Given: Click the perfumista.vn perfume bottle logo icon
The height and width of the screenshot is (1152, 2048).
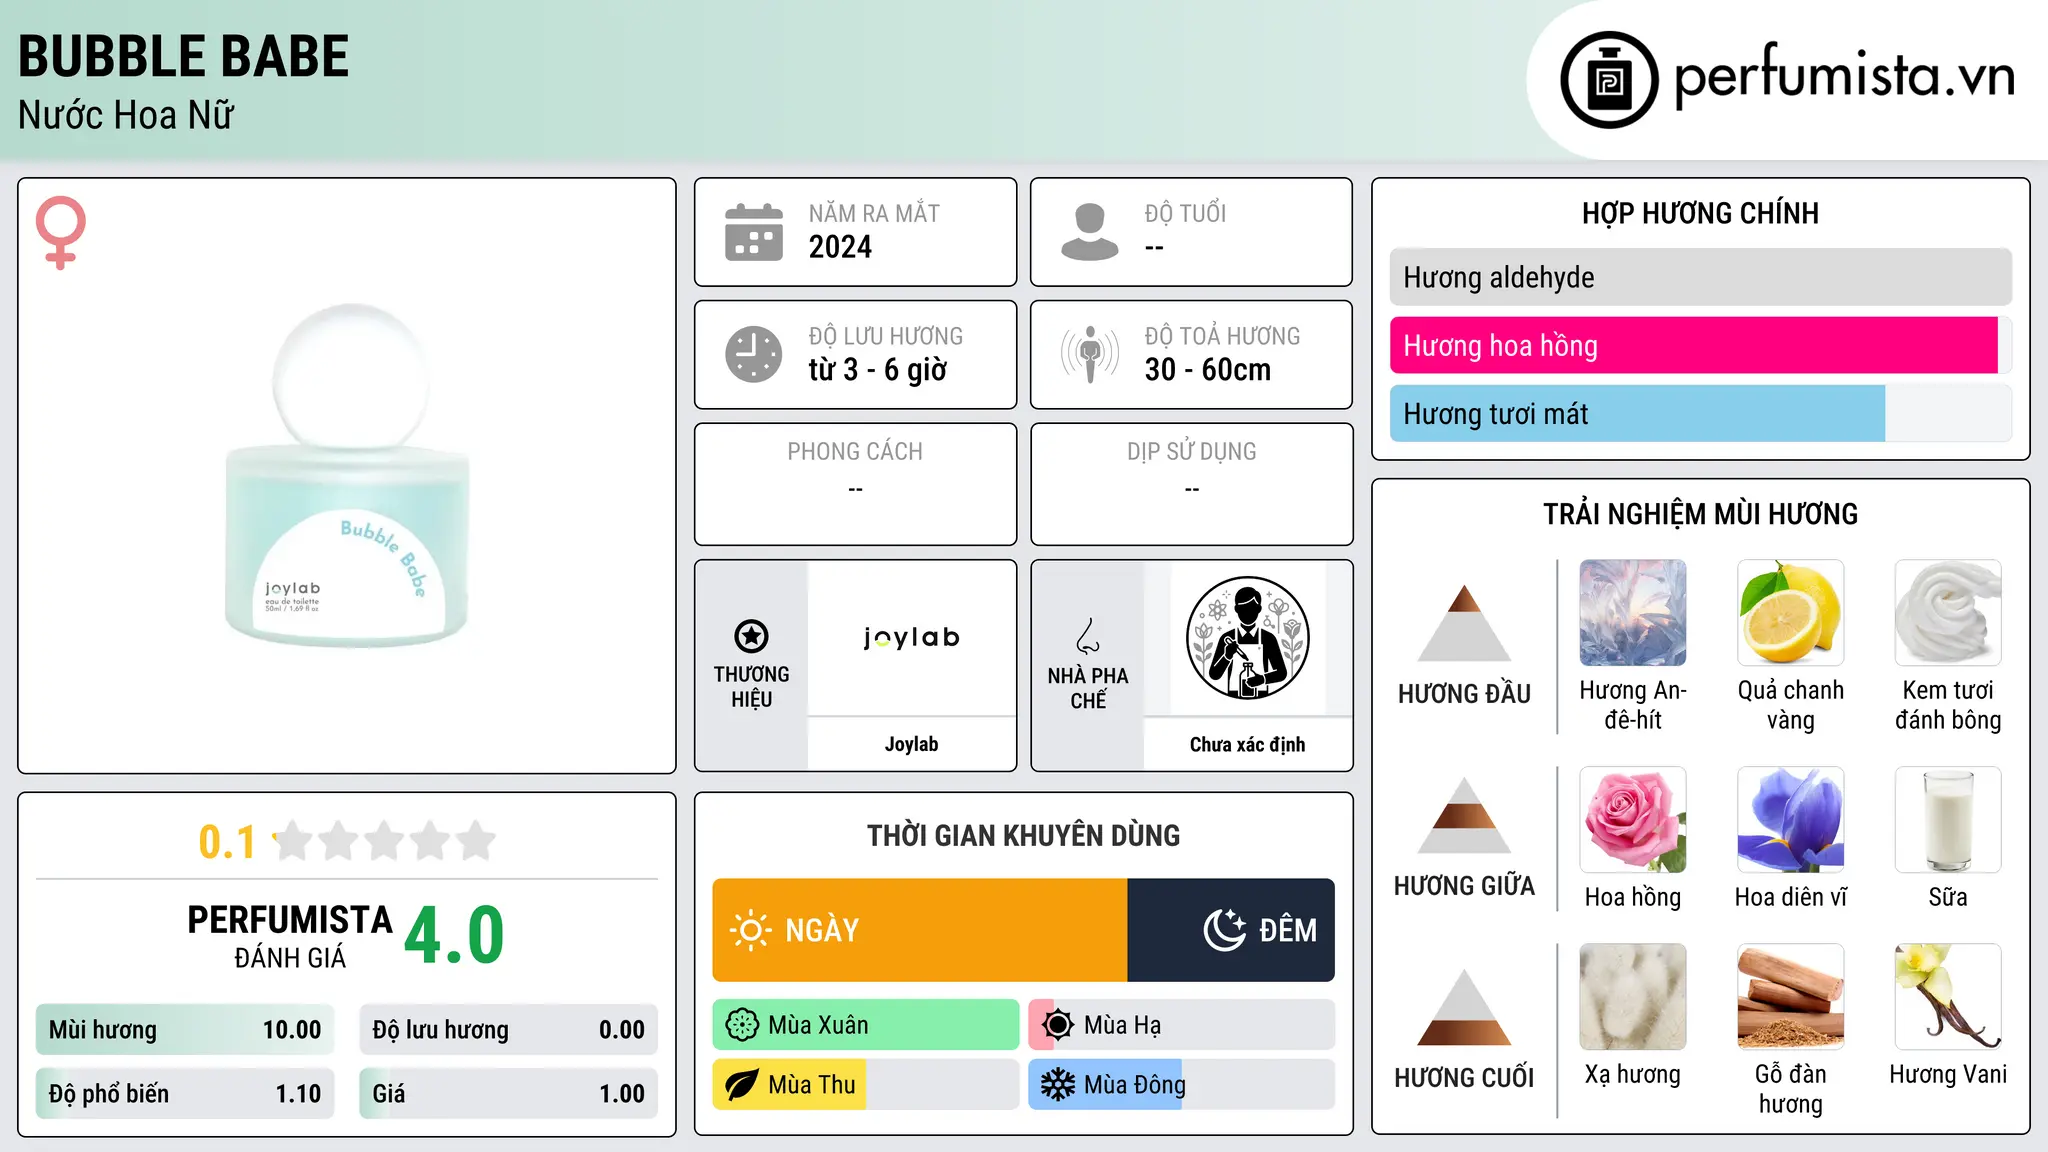Looking at the screenshot, I should coord(1609,80).
